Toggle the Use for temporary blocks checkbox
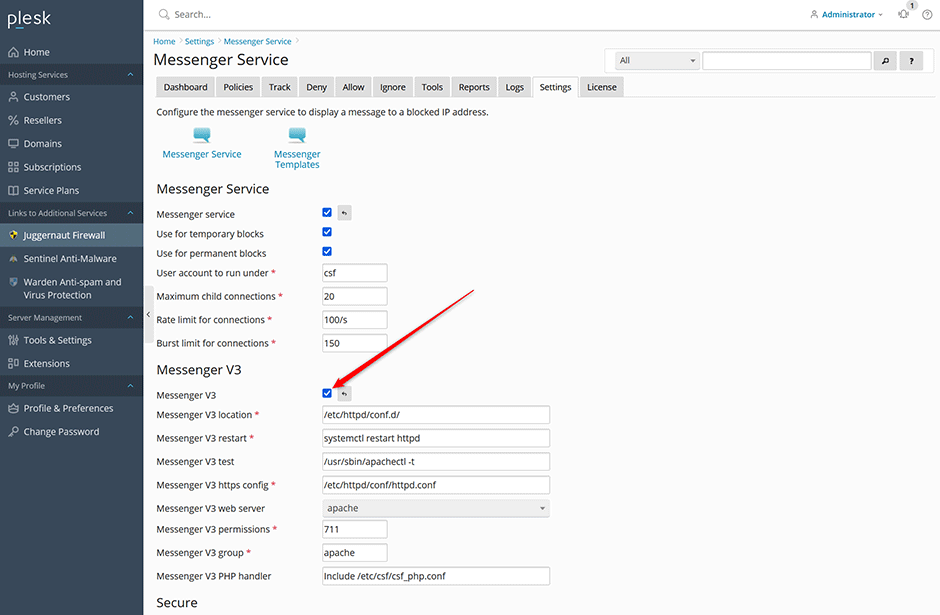 tap(327, 232)
